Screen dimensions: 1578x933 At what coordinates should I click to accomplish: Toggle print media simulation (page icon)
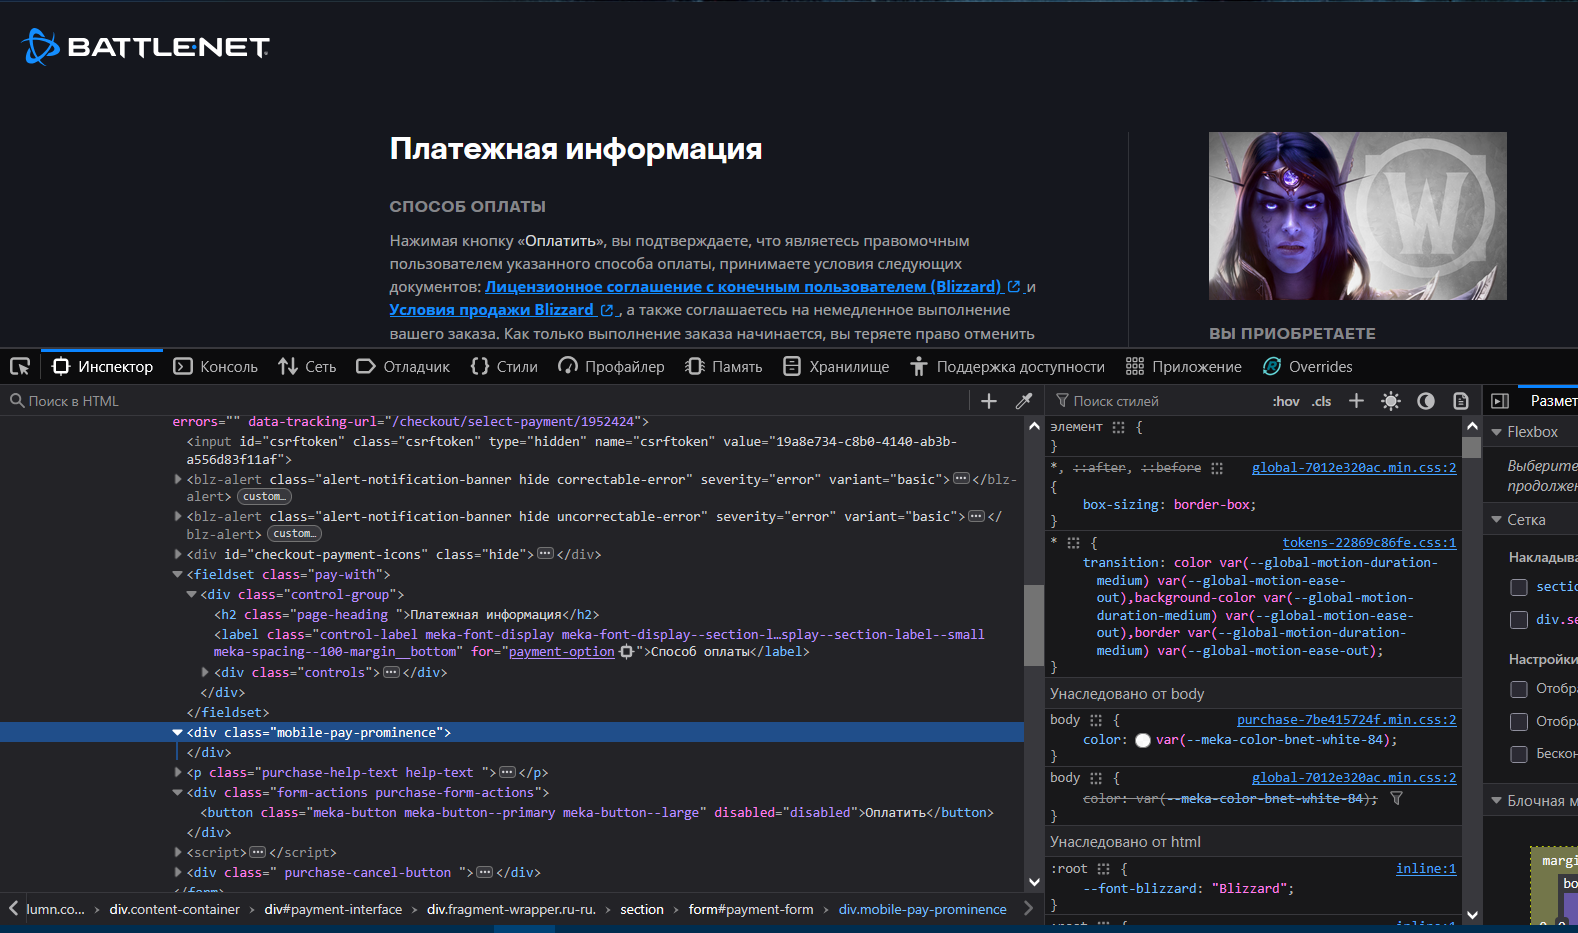point(1461,401)
